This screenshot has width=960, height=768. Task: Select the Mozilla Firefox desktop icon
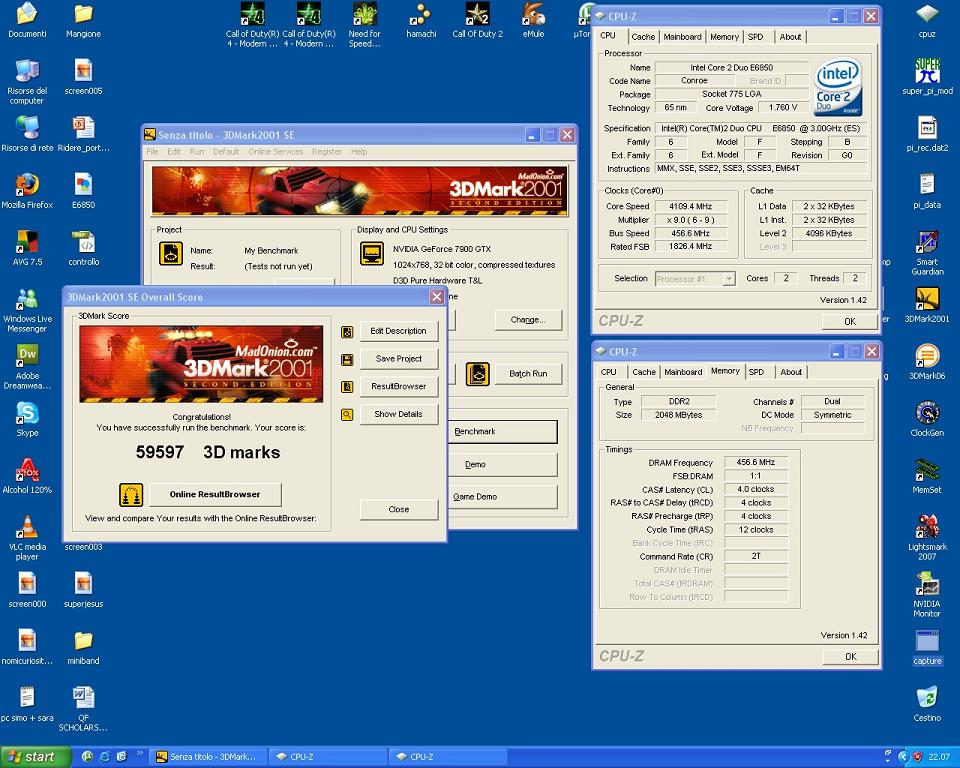(27, 190)
